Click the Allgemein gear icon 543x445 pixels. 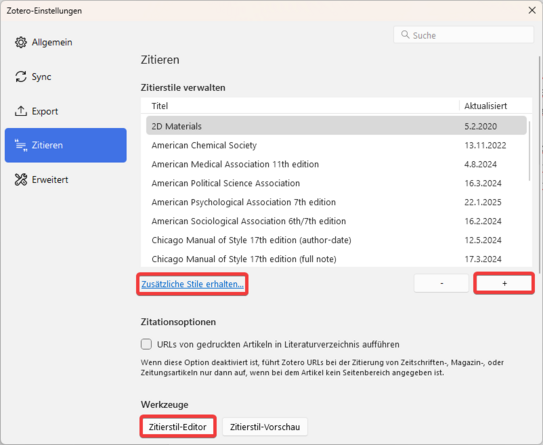pyautogui.click(x=21, y=42)
